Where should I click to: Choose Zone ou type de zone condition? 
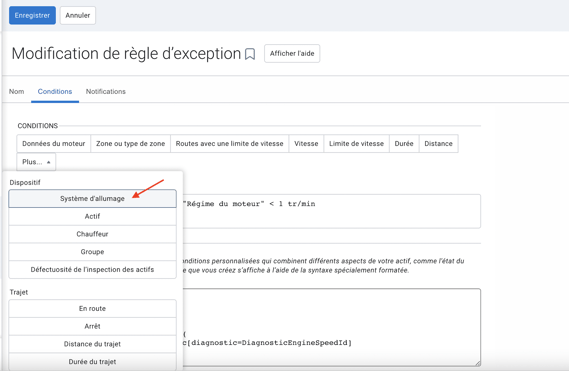[131, 143]
